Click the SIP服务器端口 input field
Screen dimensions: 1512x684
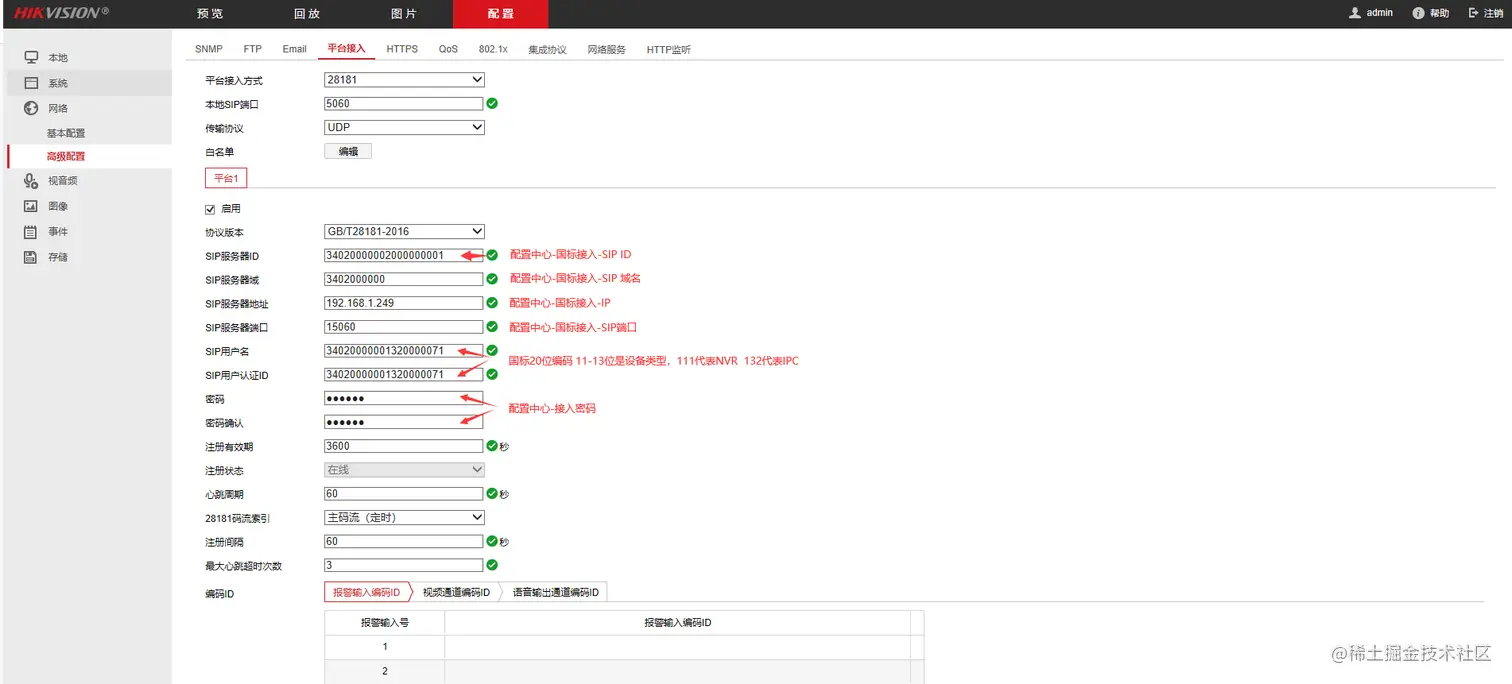coord(404,327)
